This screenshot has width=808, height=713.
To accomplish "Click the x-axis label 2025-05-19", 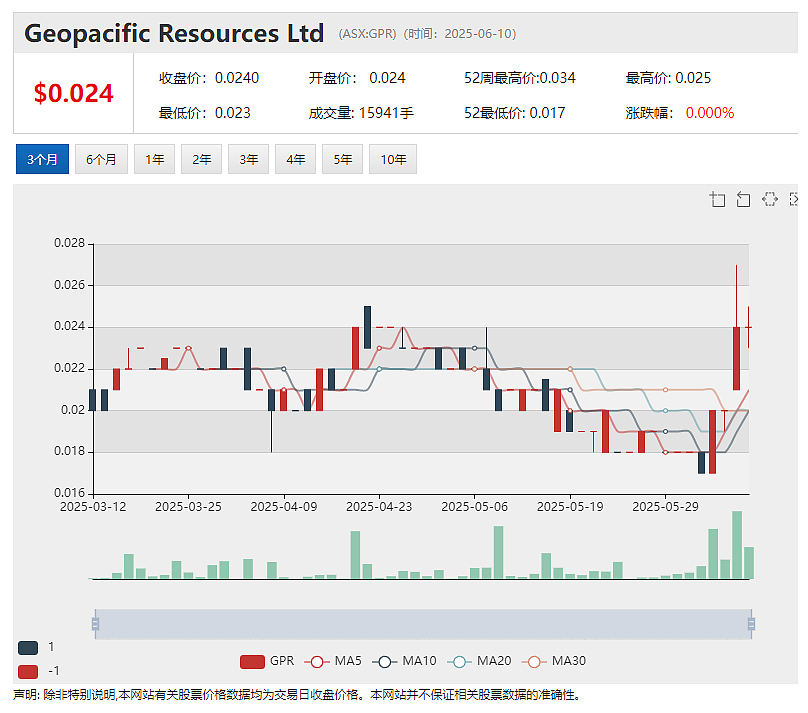I will (x=570, y=507).
